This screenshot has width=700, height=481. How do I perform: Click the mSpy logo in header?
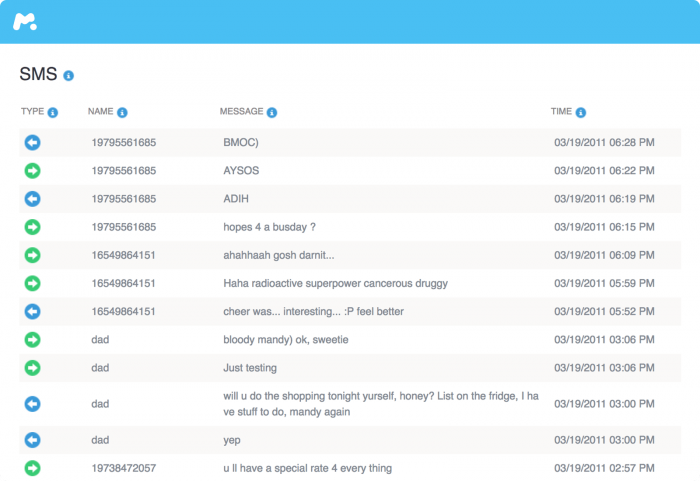[x=25, y=21]
